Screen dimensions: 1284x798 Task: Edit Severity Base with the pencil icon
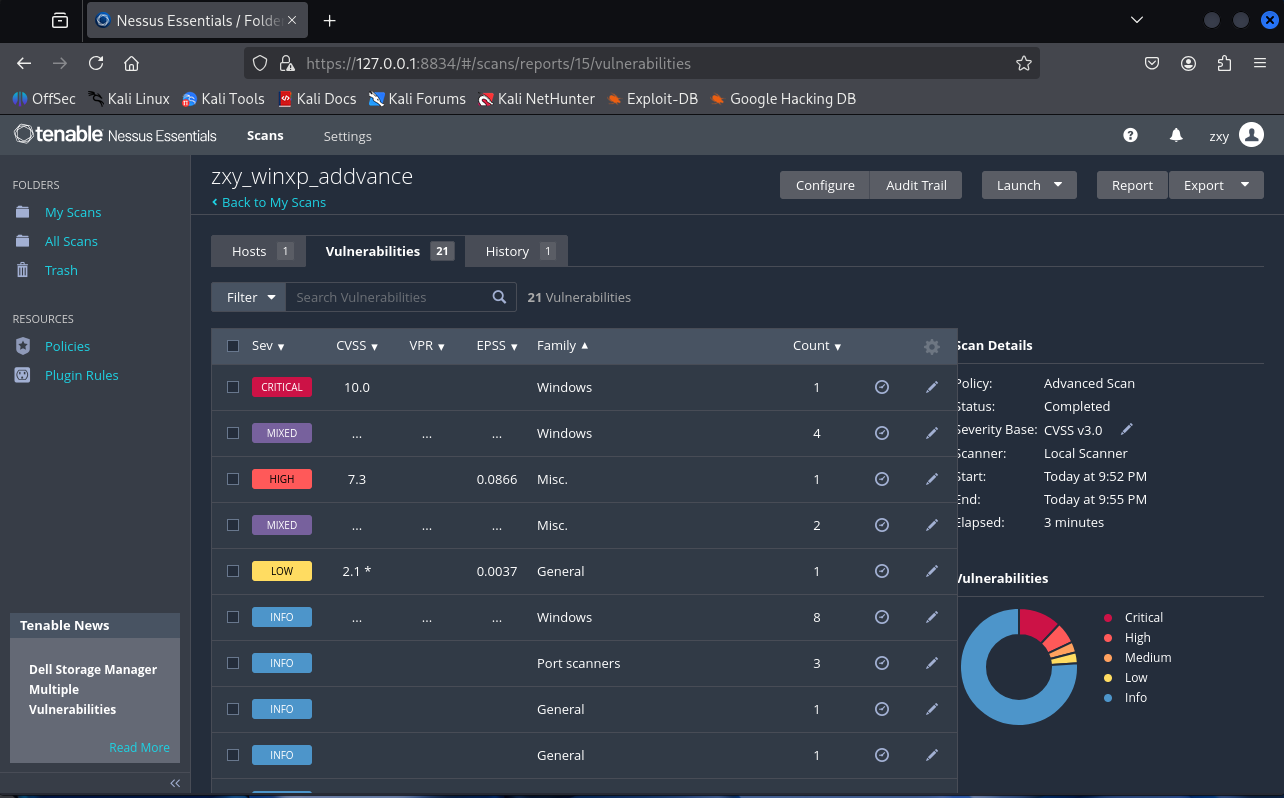[x=1127, y=429]
